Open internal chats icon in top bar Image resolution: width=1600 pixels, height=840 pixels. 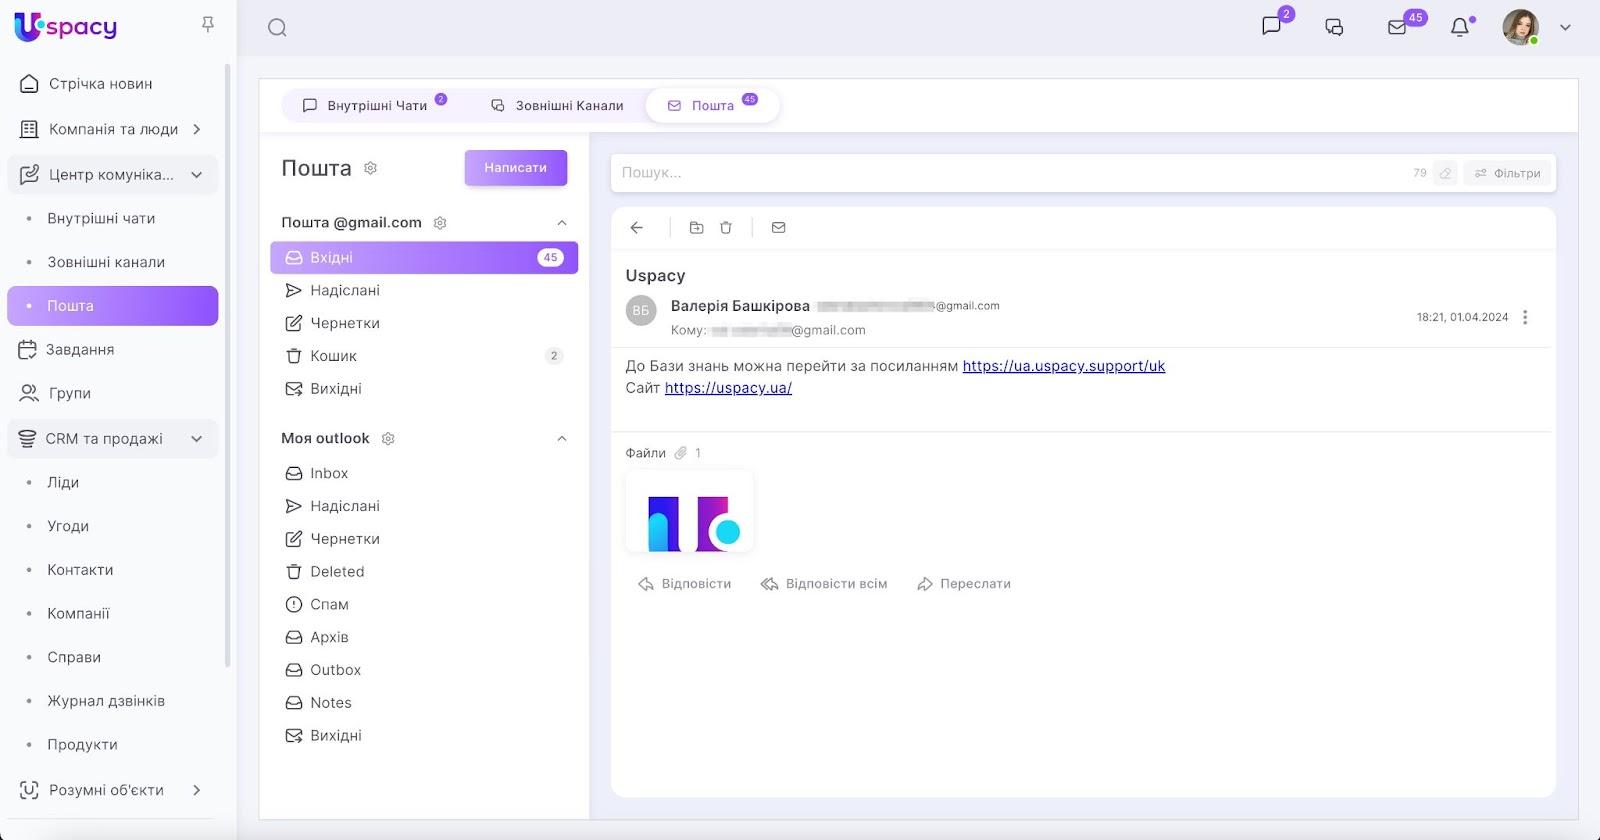[1271, 26]
